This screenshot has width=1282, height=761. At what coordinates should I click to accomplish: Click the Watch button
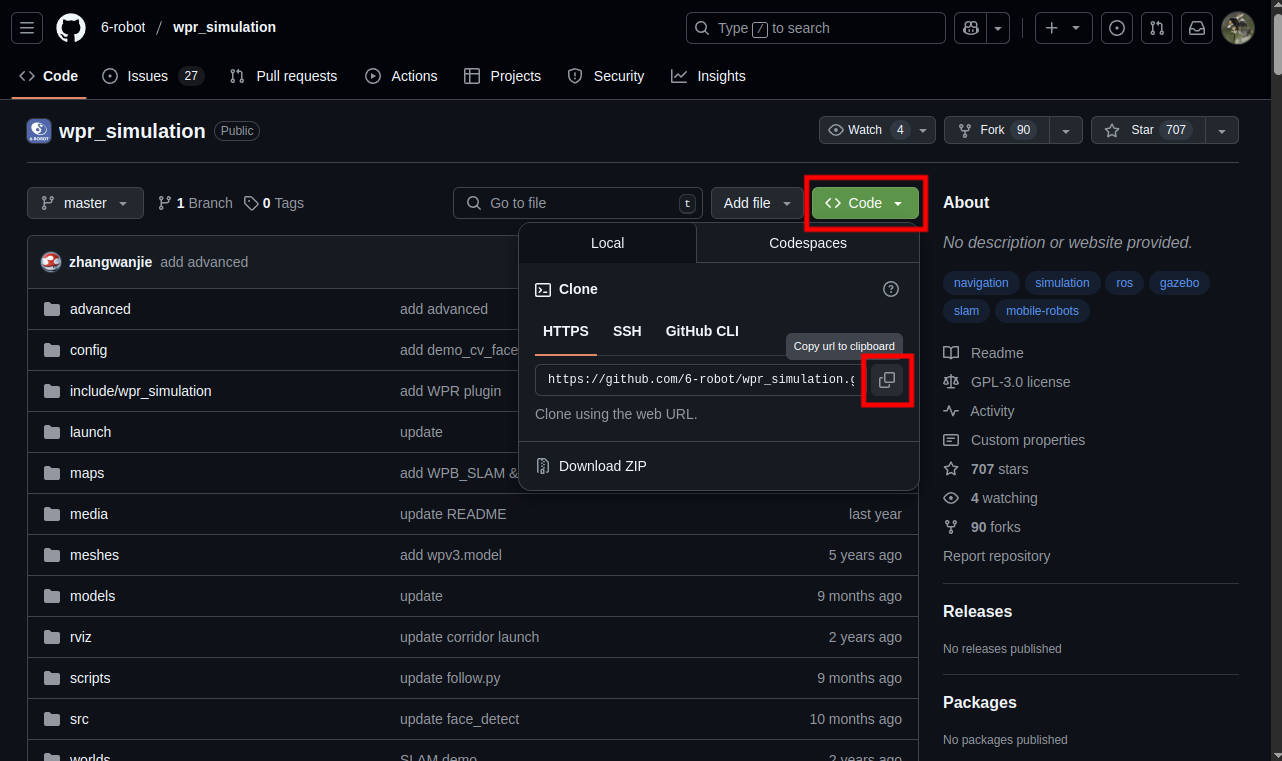[866, 130]
